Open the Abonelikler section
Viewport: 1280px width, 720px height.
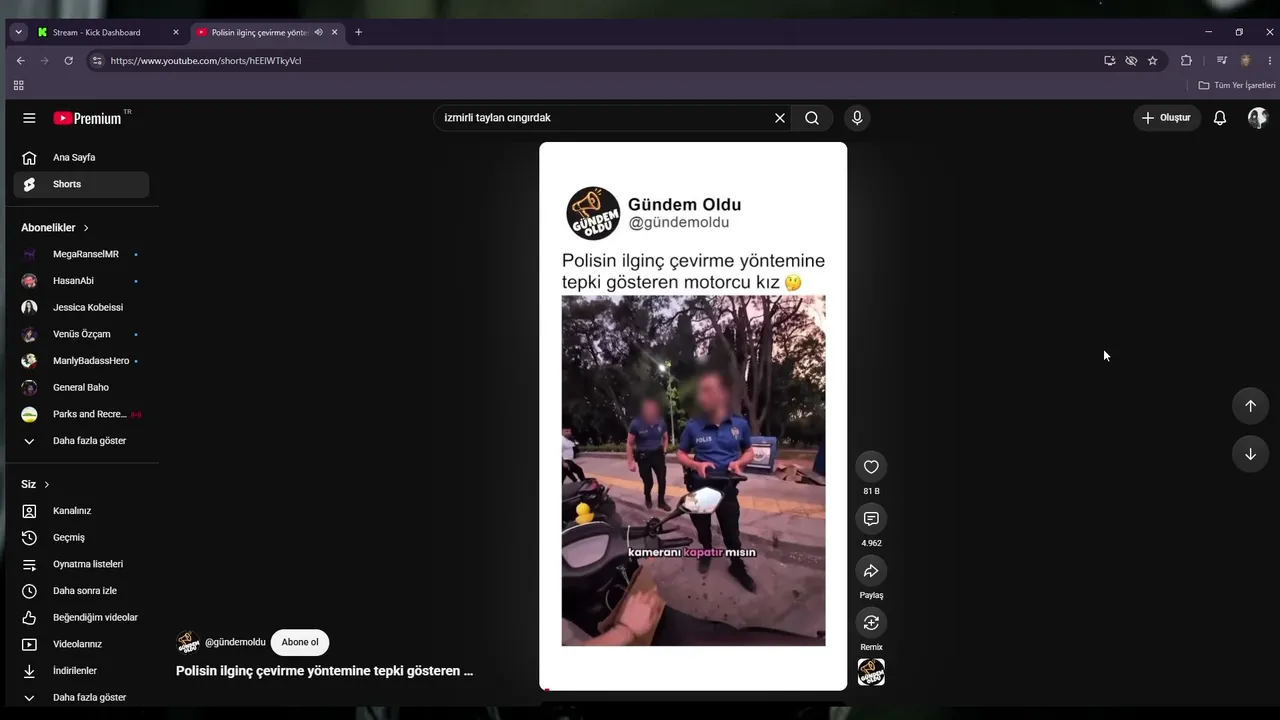pyautogui.click(x=55, y=228)
